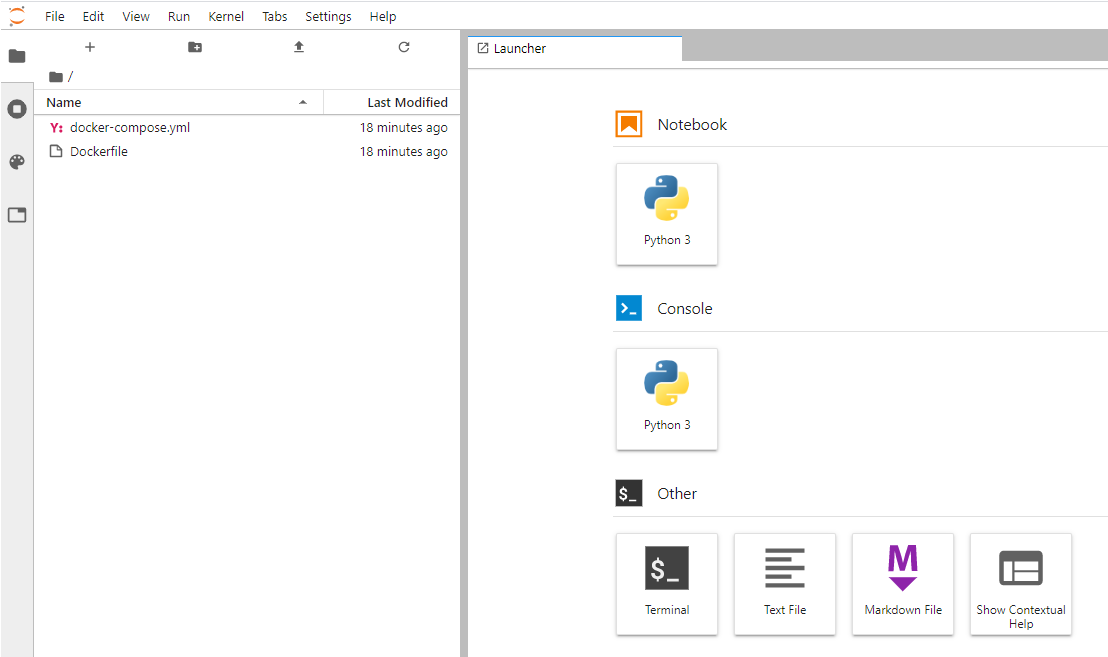Click docker-compose.yml's '18 minutes ago' timestamp
1108x657 pixels.
tap(403, 128)
